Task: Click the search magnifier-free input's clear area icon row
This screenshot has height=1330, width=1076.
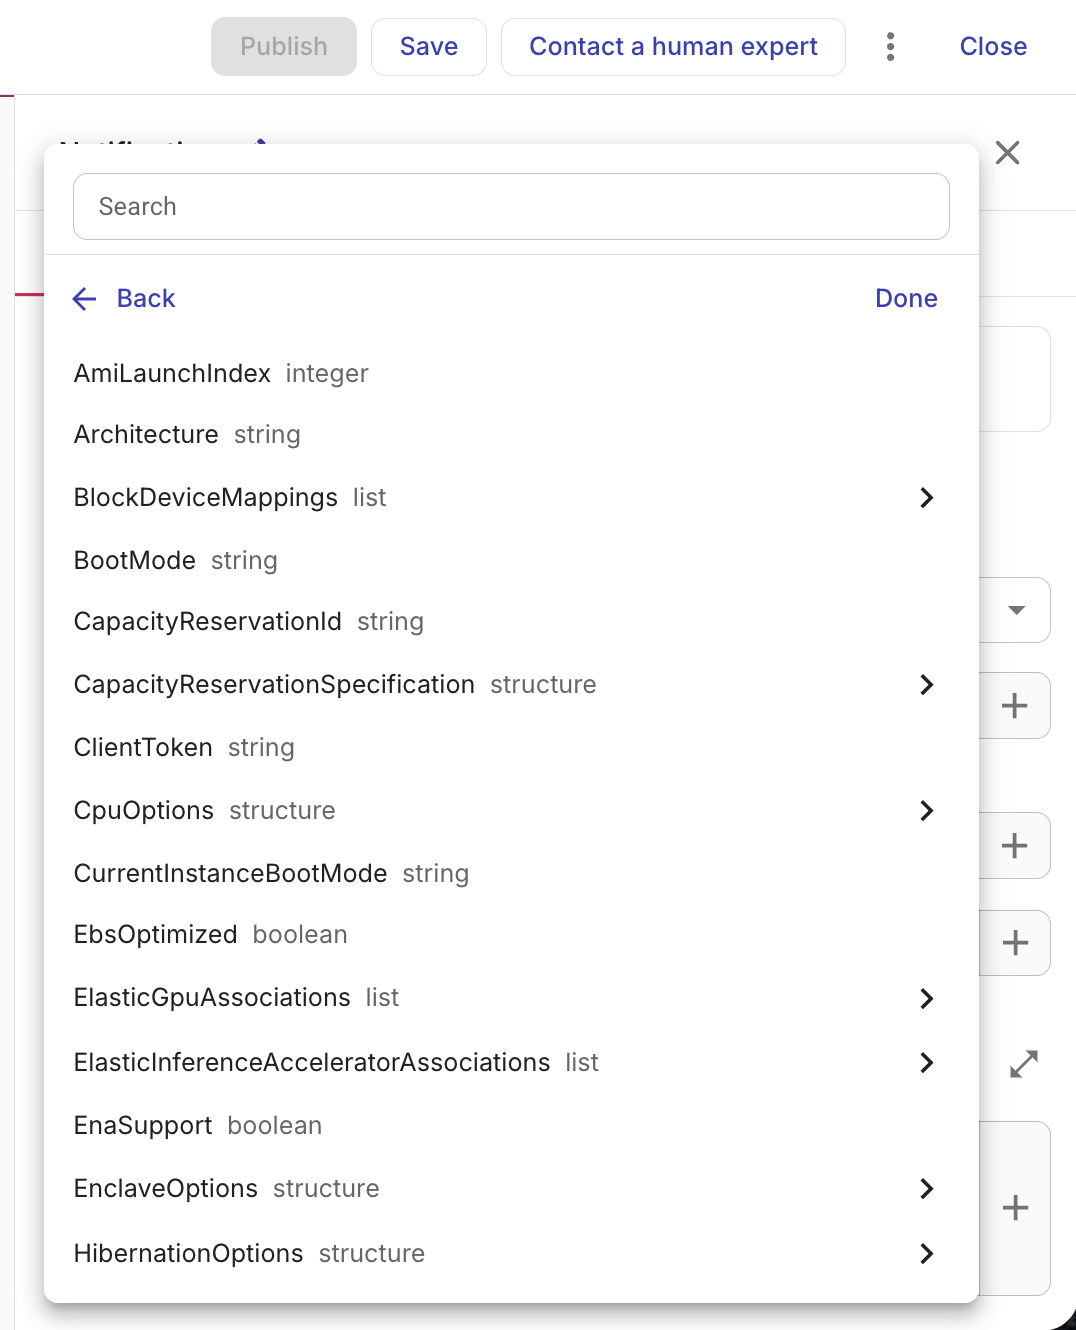Action: [511, 207]
